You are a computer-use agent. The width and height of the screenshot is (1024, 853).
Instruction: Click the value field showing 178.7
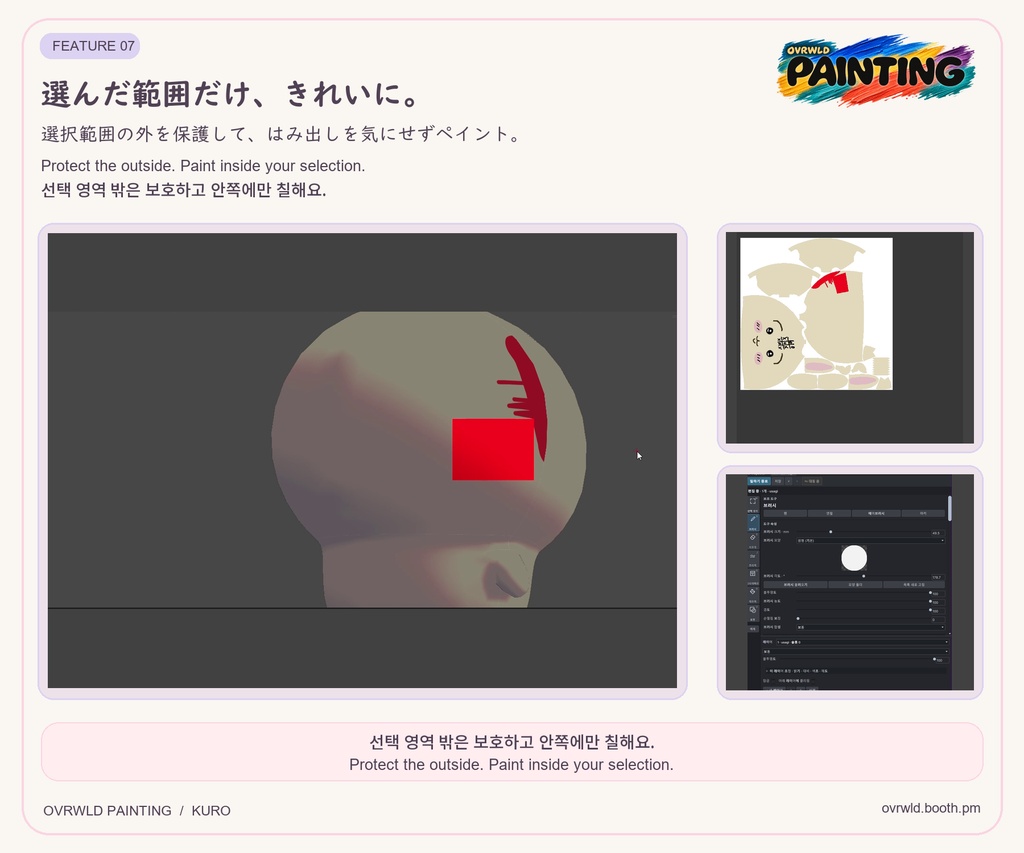(938, 577)
